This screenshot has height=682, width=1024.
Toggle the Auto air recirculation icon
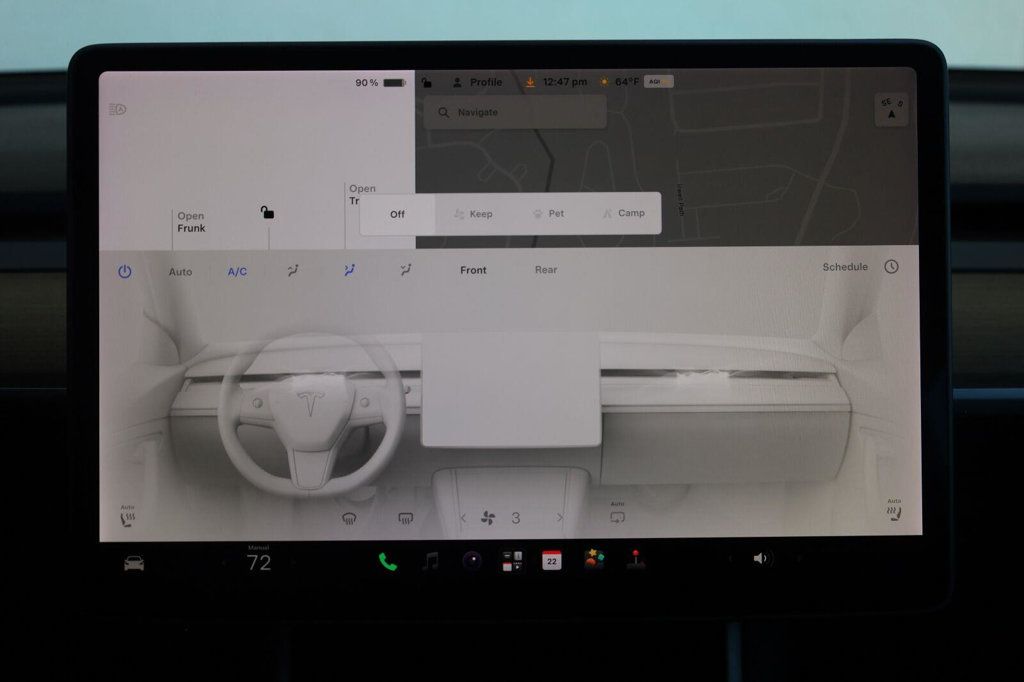617,514
